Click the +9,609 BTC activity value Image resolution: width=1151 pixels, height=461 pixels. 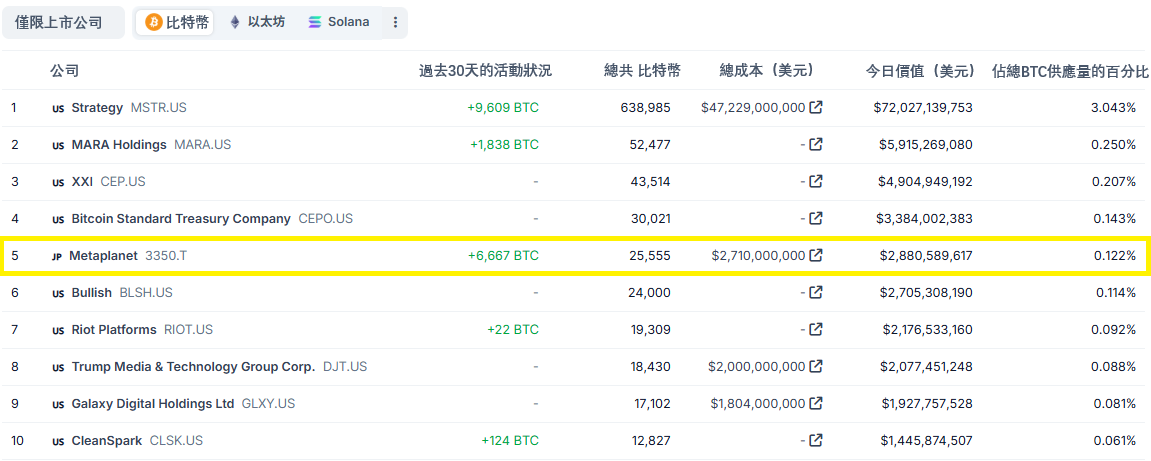pyautogui.click(x=503, y=108)
